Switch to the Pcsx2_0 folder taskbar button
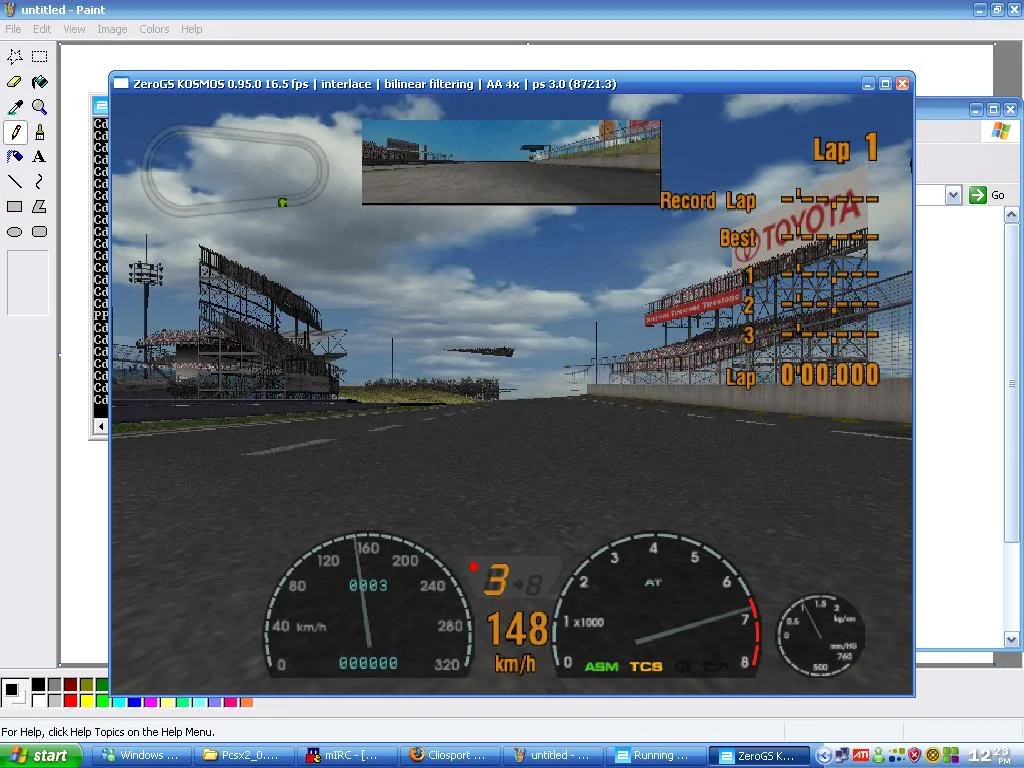 [x=242, y=756]
